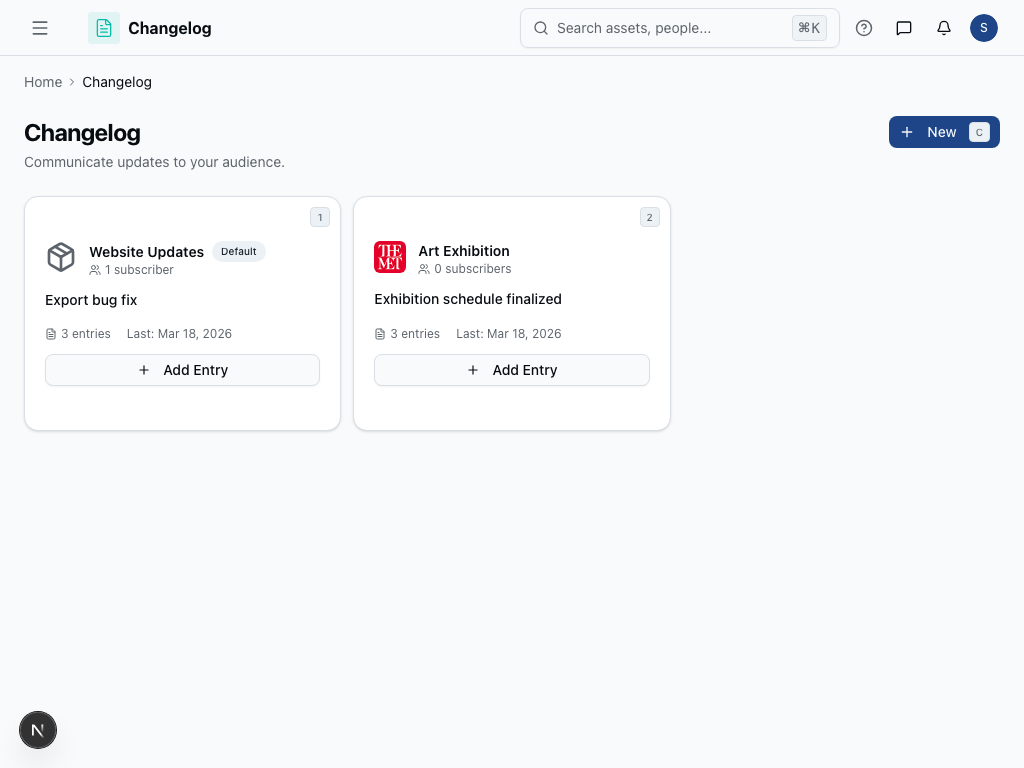1024x768 pixels.
Task: Add Entry to Website Updates changelog
Action: tap(182, 370)
